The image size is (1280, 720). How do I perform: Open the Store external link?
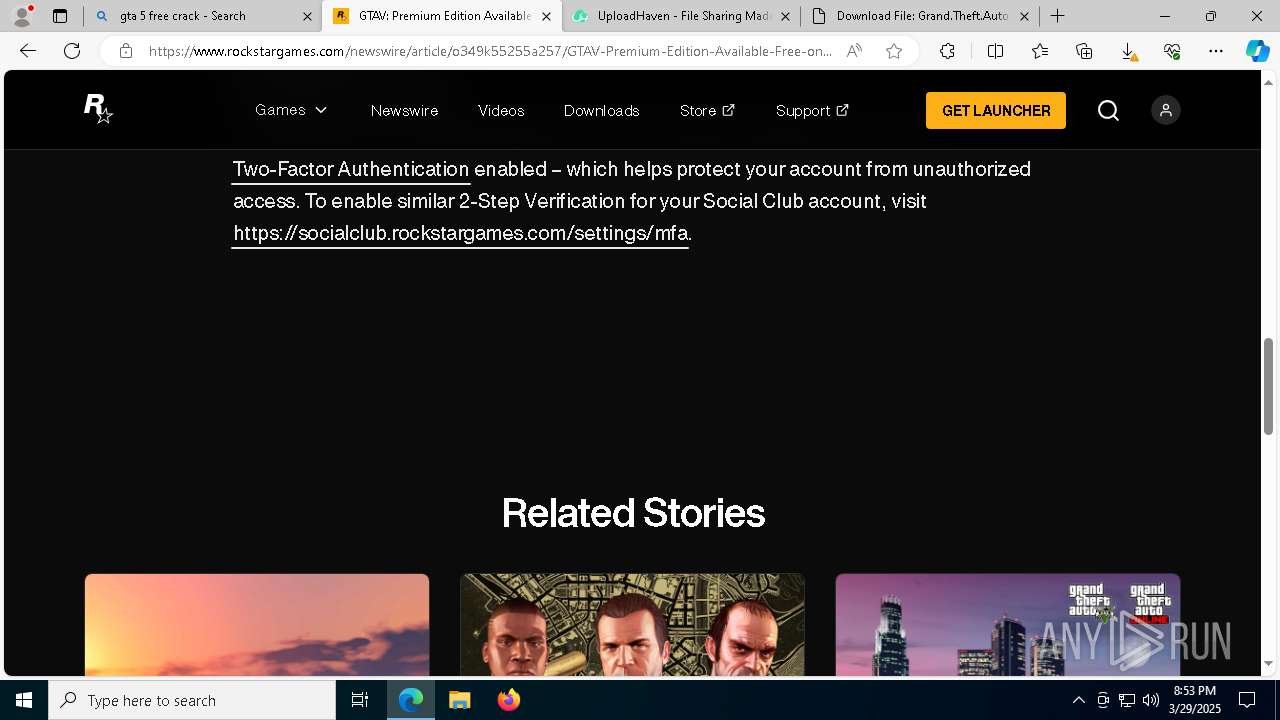pos(707,111)
